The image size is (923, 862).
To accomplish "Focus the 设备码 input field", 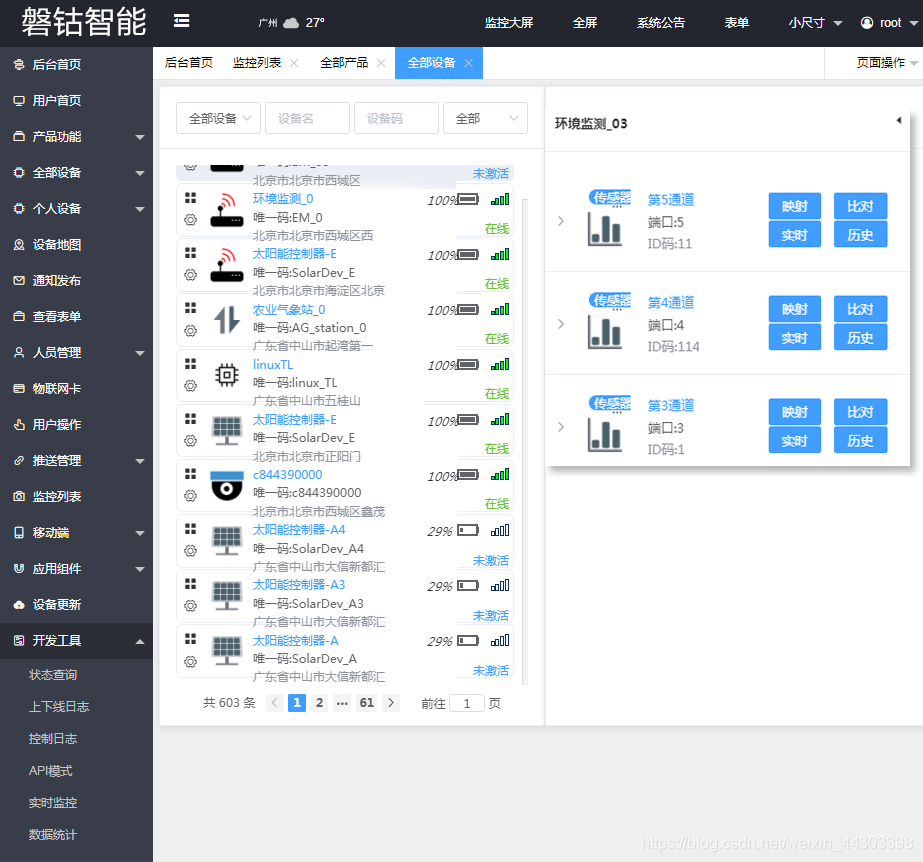I will 396,118.
